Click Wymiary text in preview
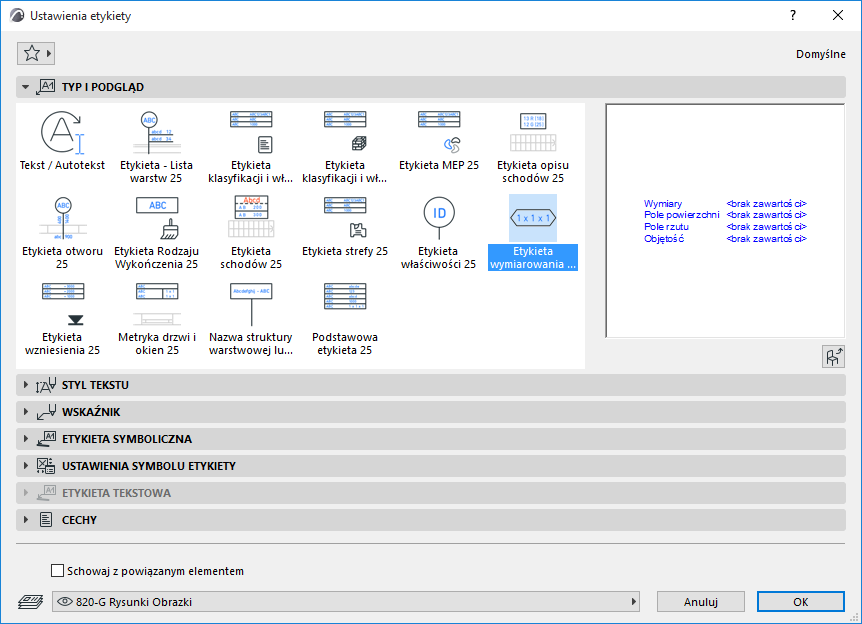 [662, 203]
